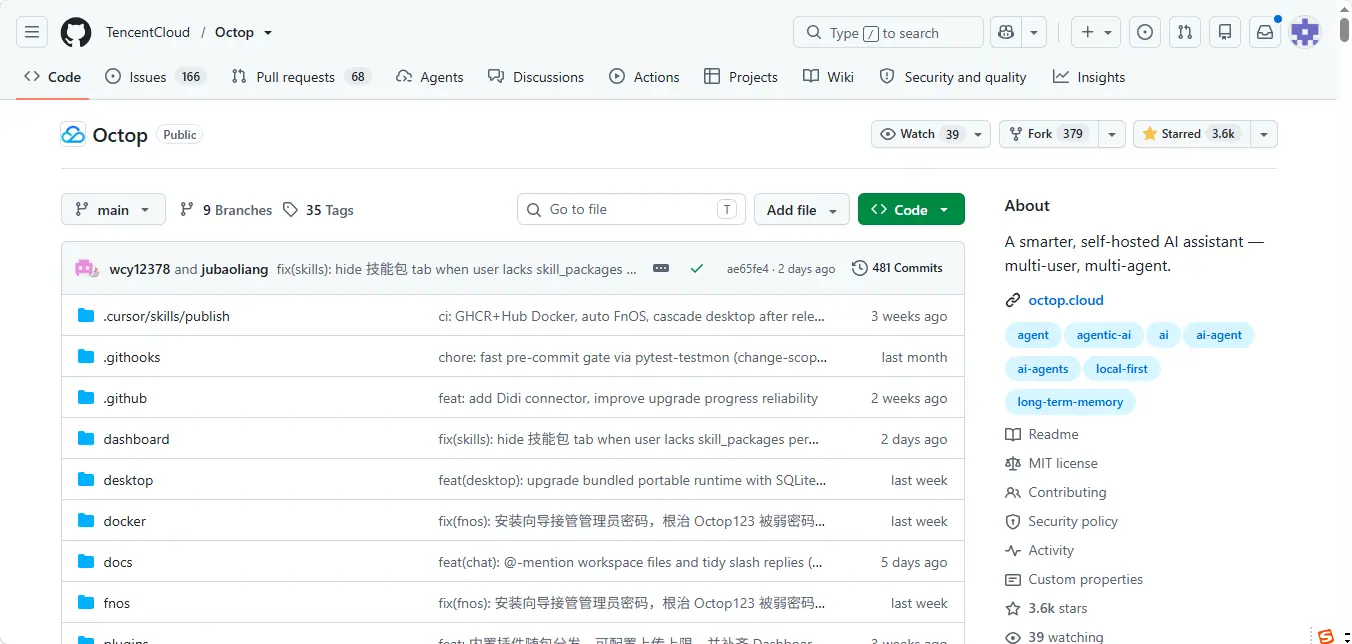
Task: Open the user avatar profile menu
Action: [1305, 32]
